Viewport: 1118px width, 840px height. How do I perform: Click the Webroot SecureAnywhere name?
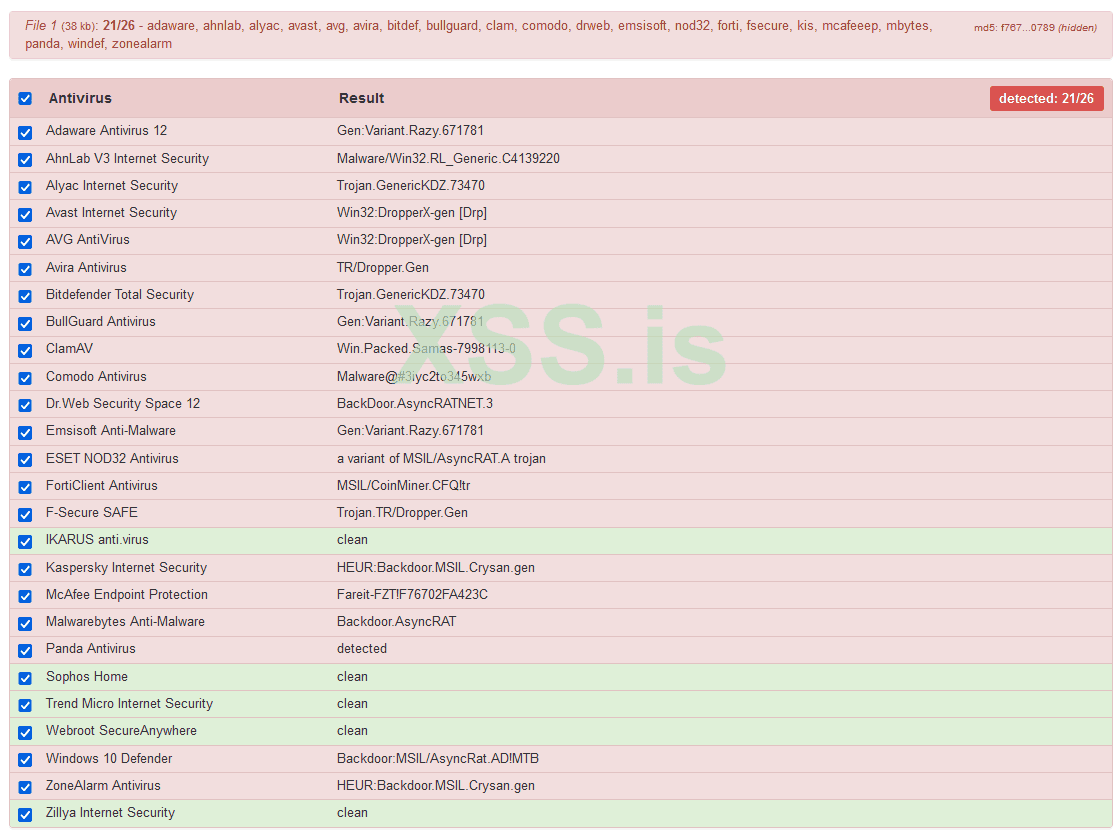point(121,731)
